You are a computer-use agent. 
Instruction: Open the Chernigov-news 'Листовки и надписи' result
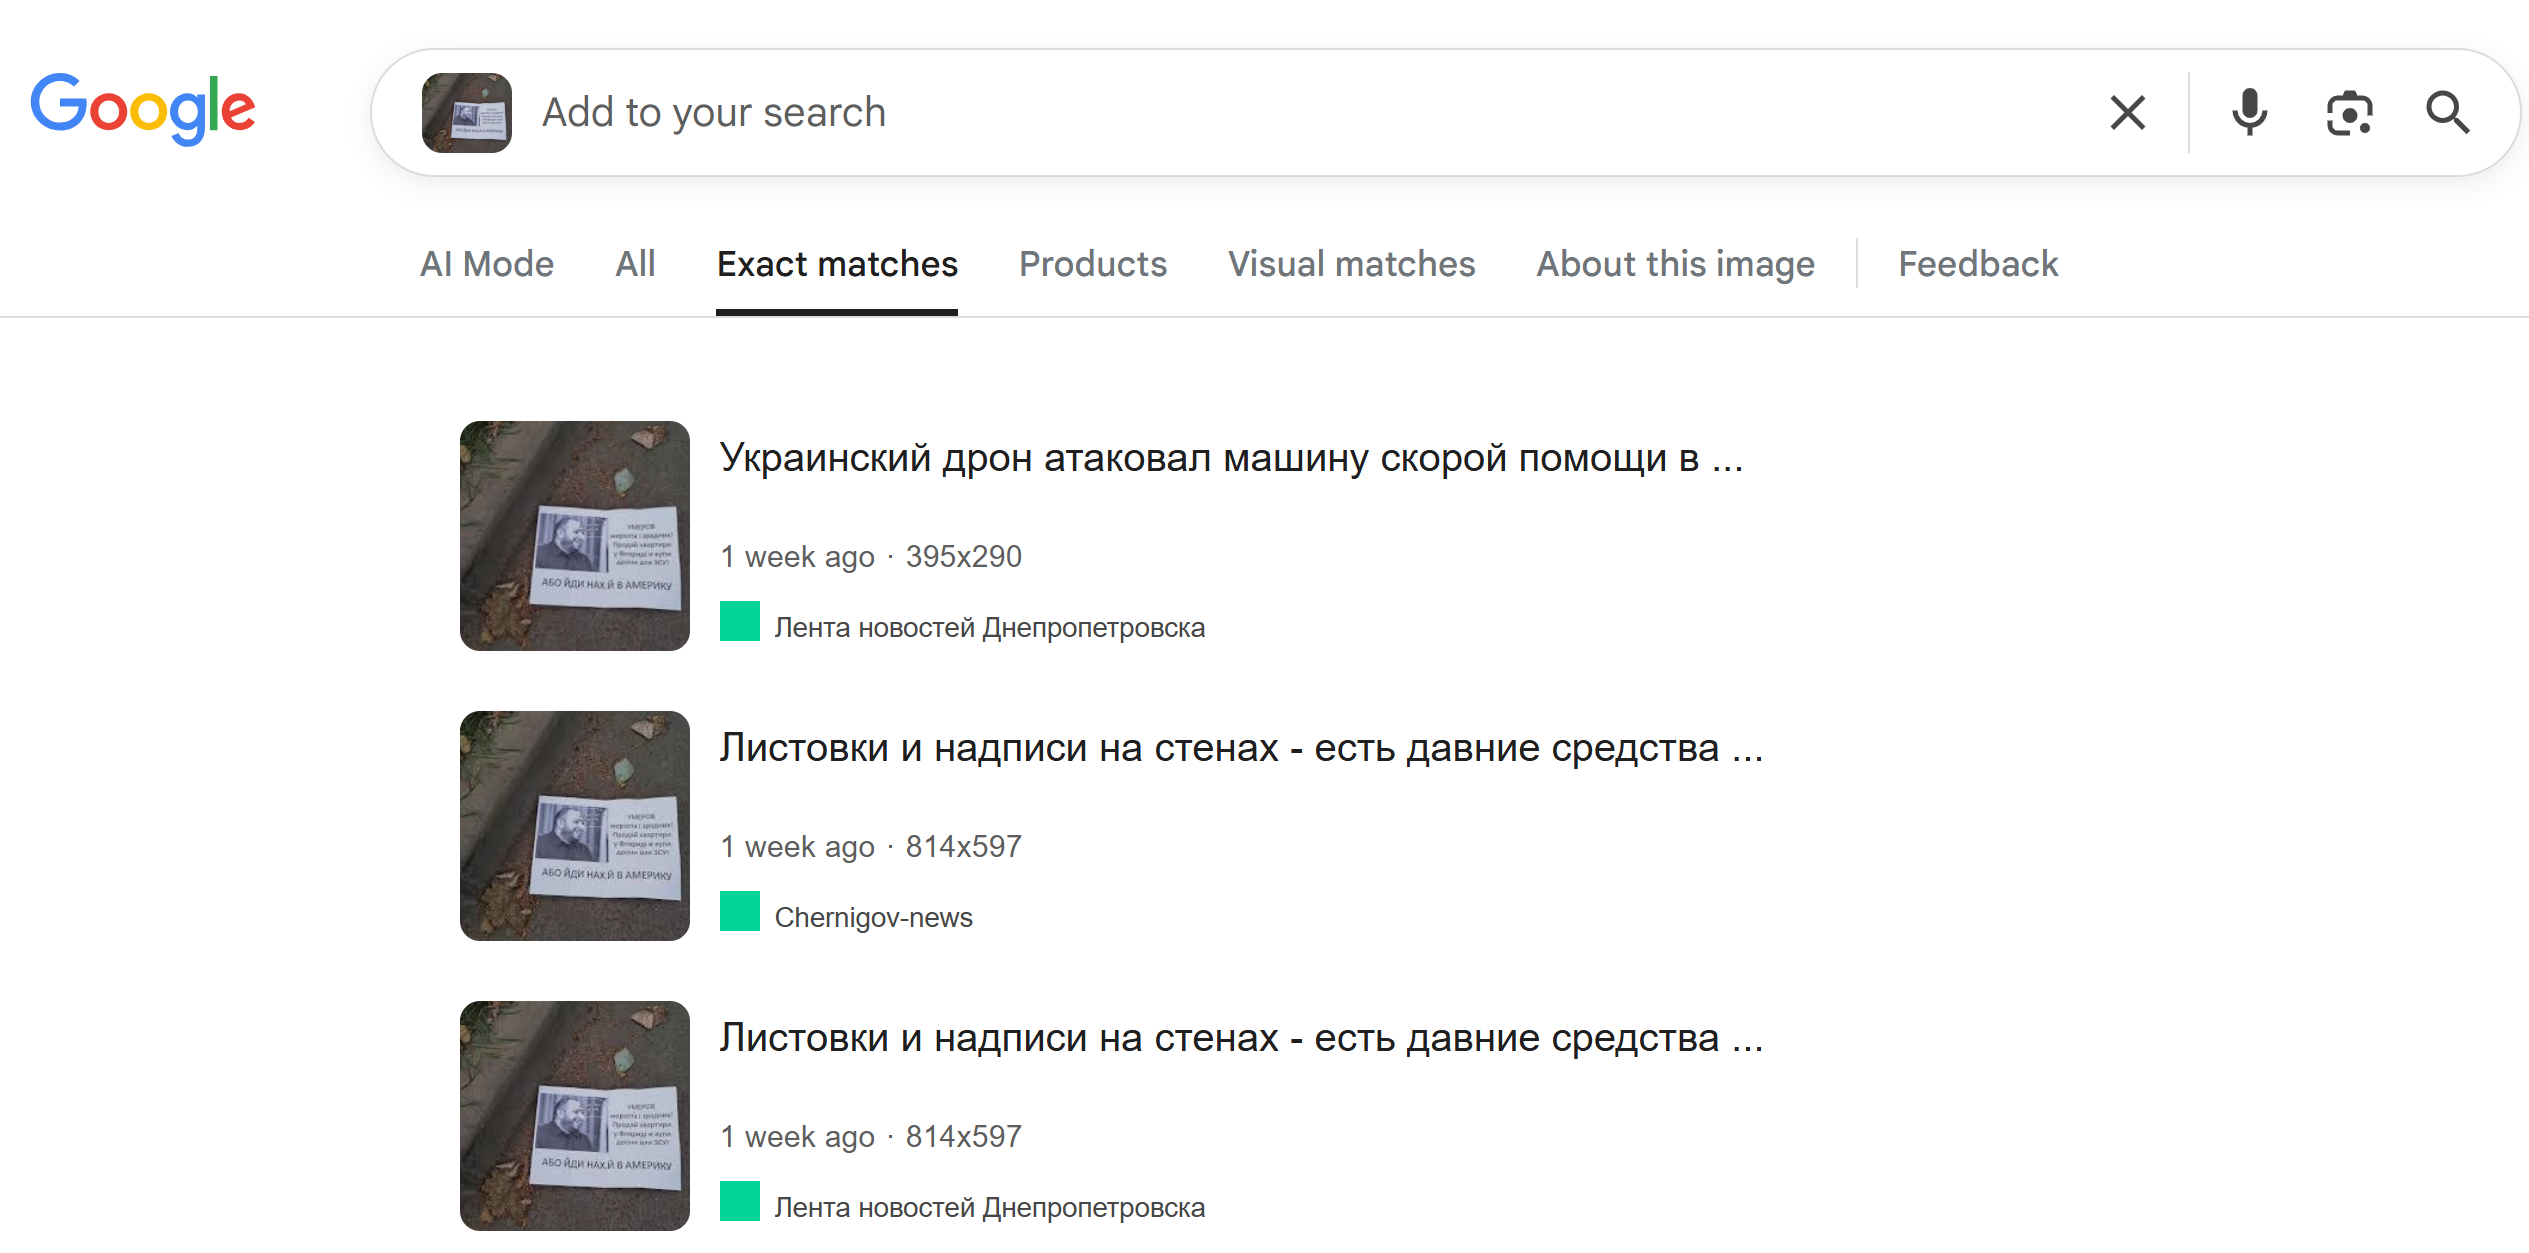point(1240,748)
